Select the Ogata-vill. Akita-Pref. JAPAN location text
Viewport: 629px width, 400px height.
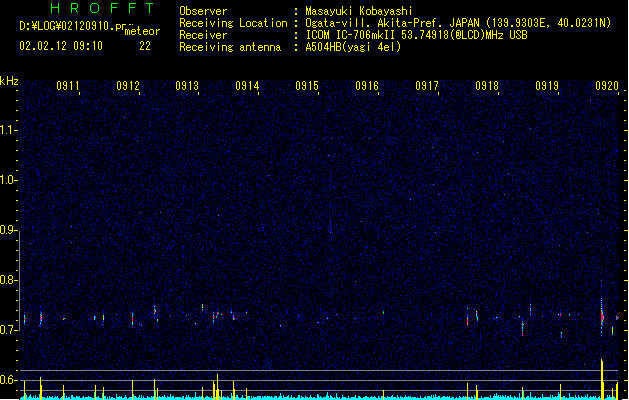(458, 23)
